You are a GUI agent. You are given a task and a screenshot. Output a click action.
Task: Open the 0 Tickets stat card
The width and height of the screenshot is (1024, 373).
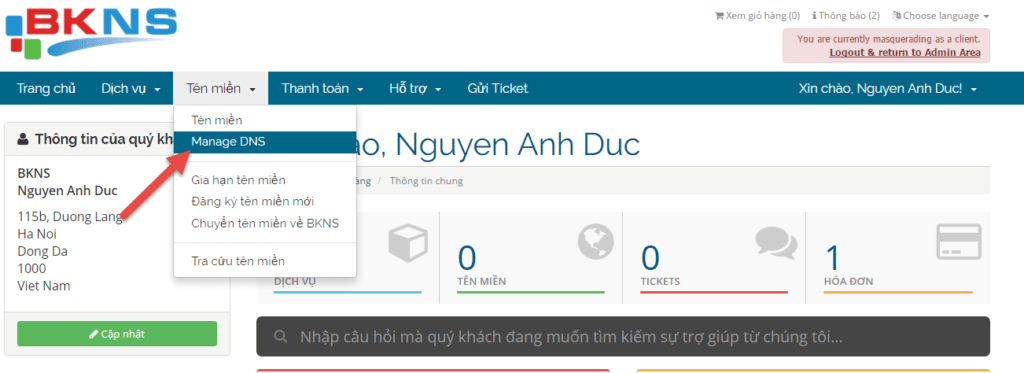coord(714,257)
